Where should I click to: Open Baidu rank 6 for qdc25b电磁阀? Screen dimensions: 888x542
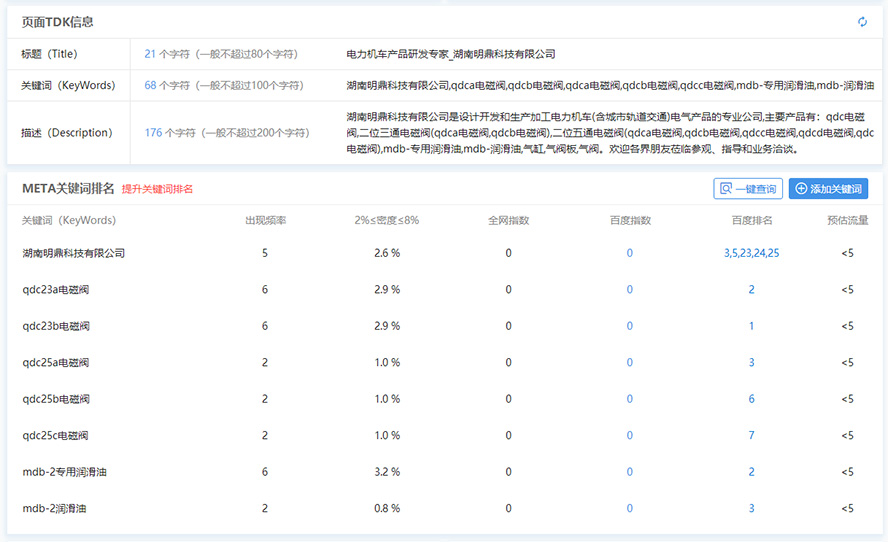[x=752, y=399]
